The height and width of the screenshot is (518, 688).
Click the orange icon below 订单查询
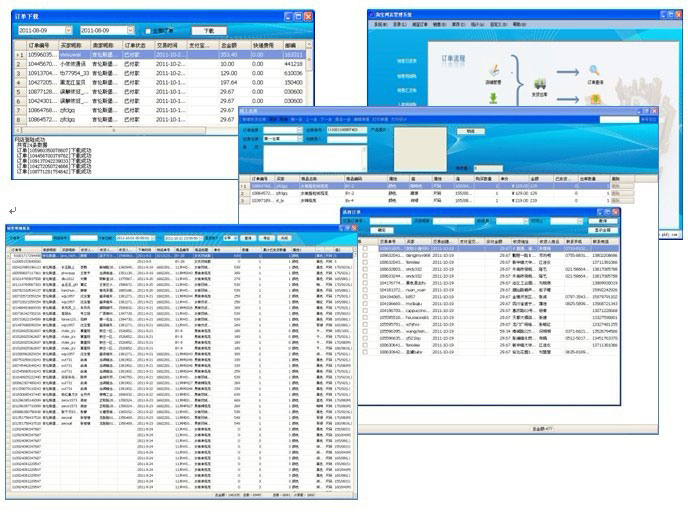(x=595, y=100)
